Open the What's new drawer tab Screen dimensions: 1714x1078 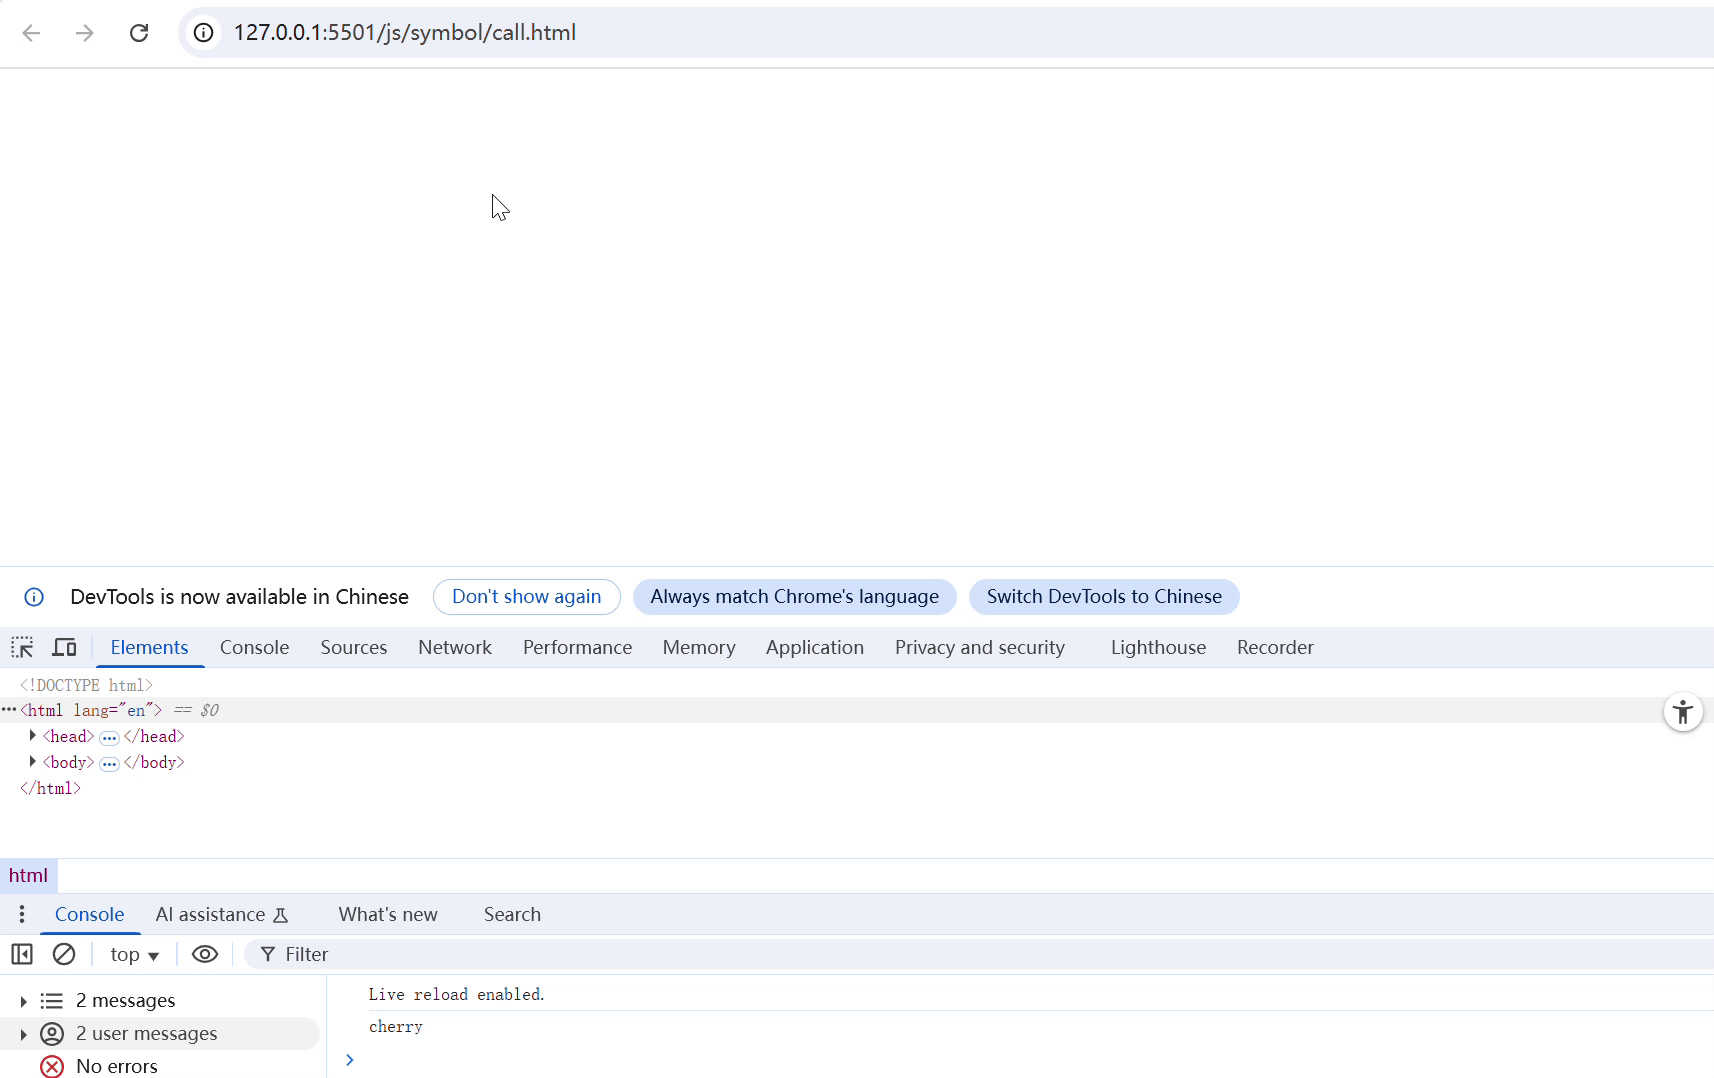[x=388, y=915]
